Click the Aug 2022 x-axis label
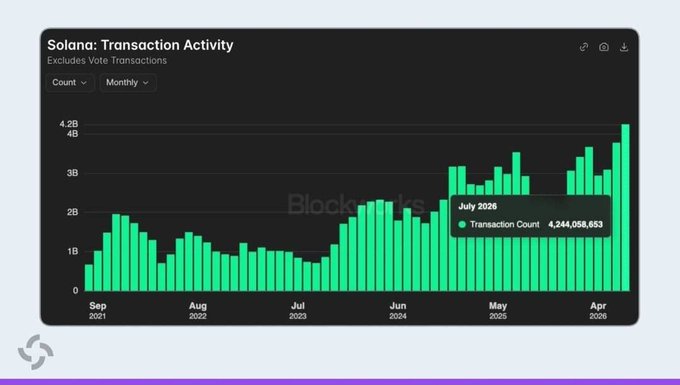680x385 pixels. [198, 310]
